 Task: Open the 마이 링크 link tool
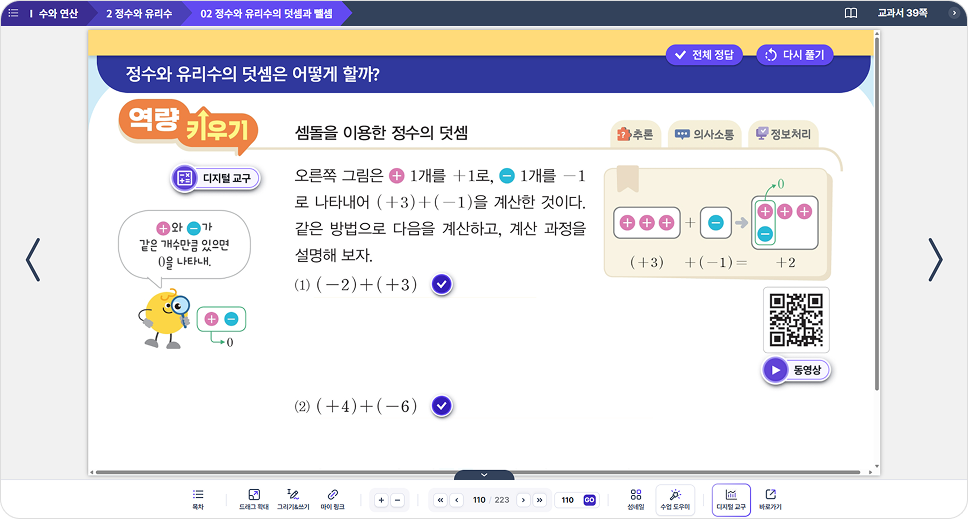[x=332, y=498]
